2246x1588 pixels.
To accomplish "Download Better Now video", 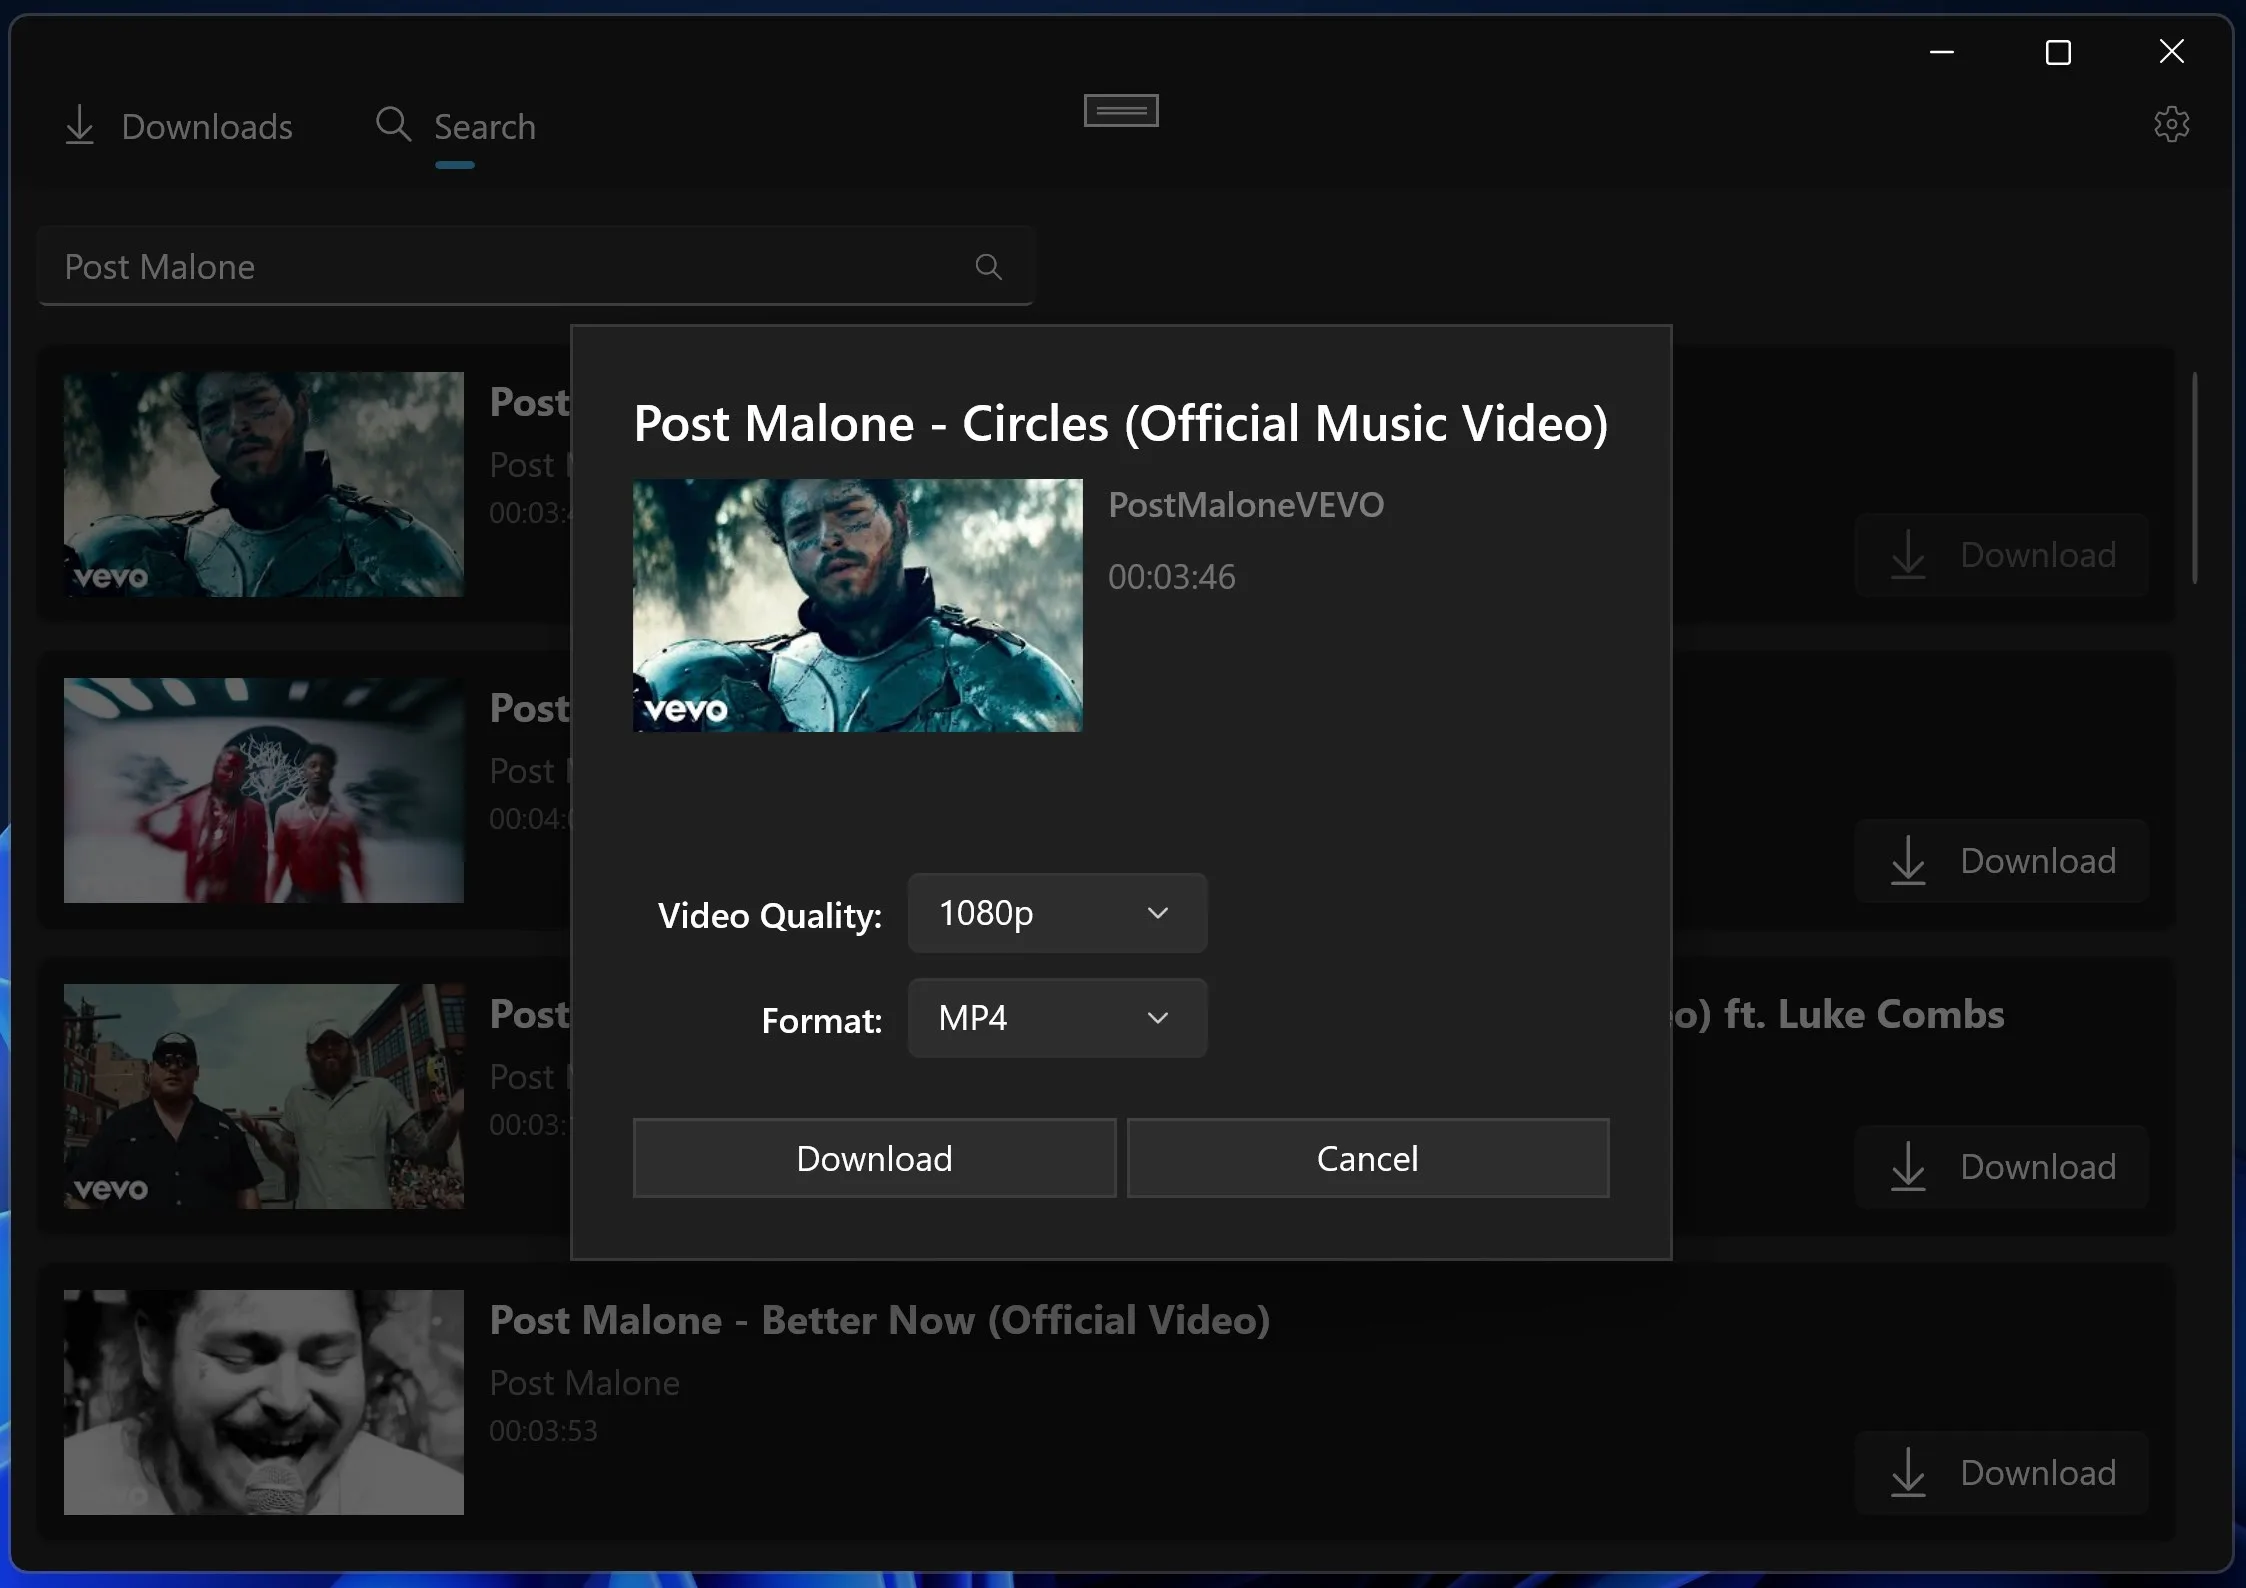I will [2002, 1473].
